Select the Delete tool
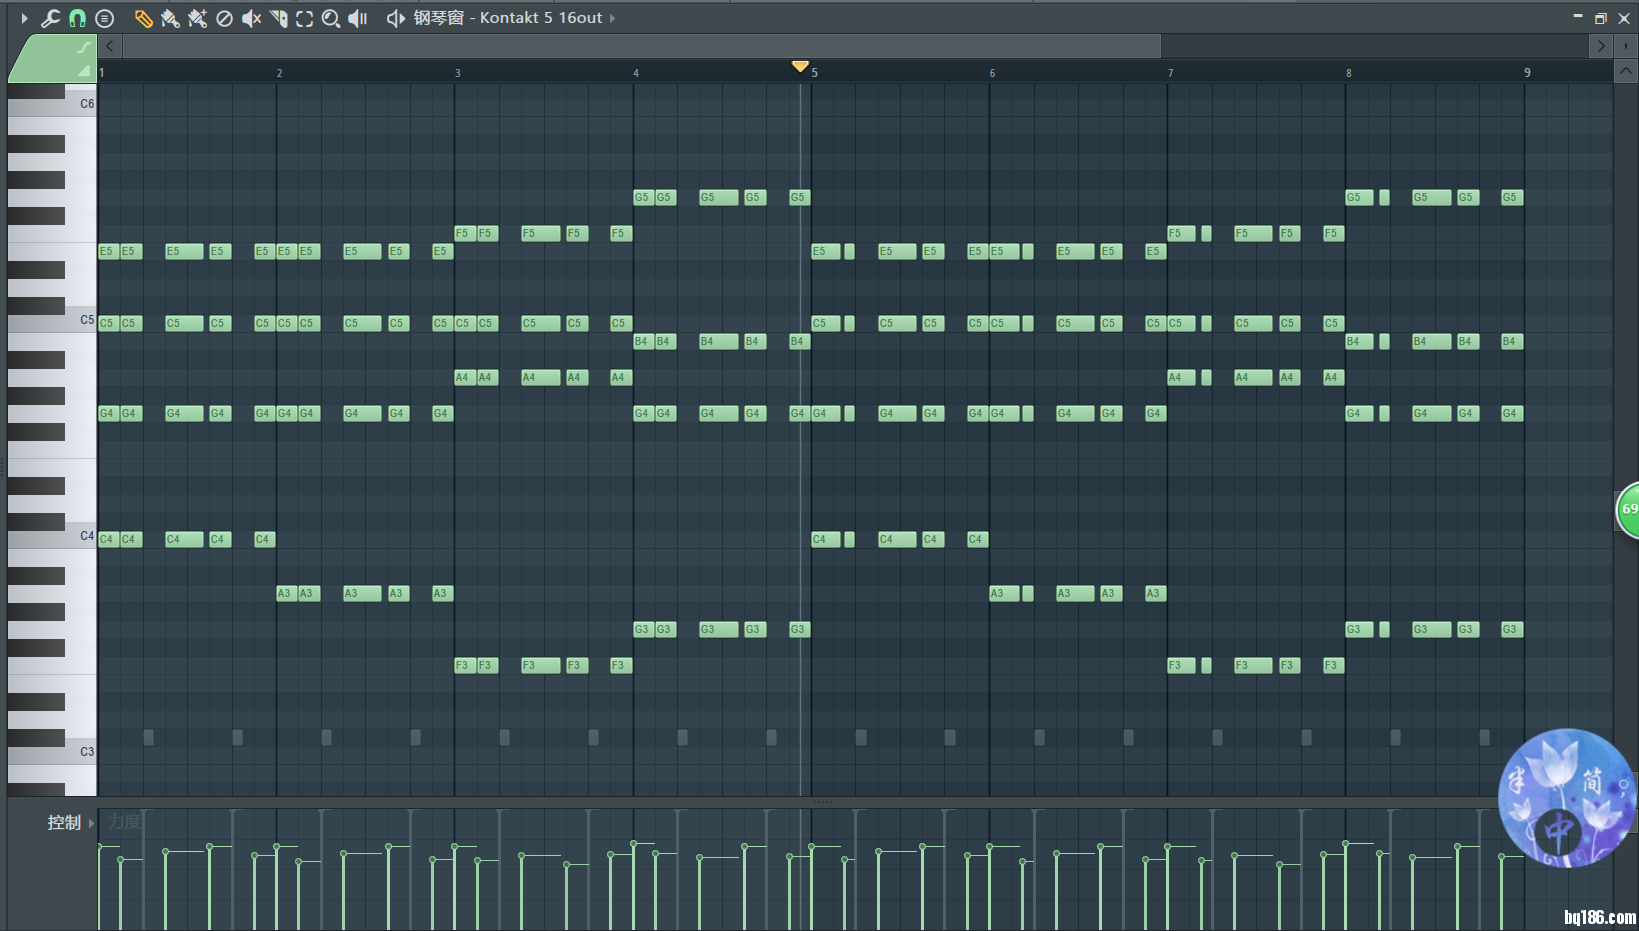Image resolution: width=1639 pixels, height=931 pixels. pyautogui.click(x=224, y=18)
